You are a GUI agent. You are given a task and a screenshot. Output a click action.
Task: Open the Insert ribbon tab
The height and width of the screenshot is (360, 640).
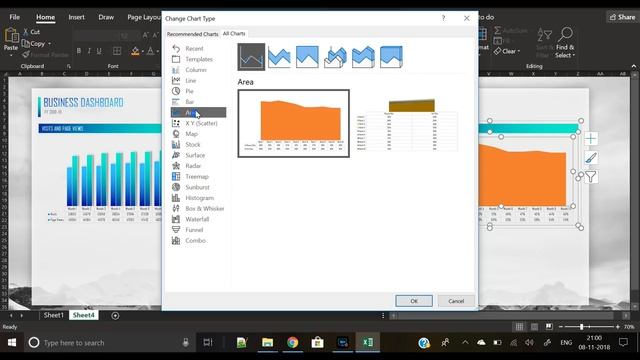tap(76, 17)
